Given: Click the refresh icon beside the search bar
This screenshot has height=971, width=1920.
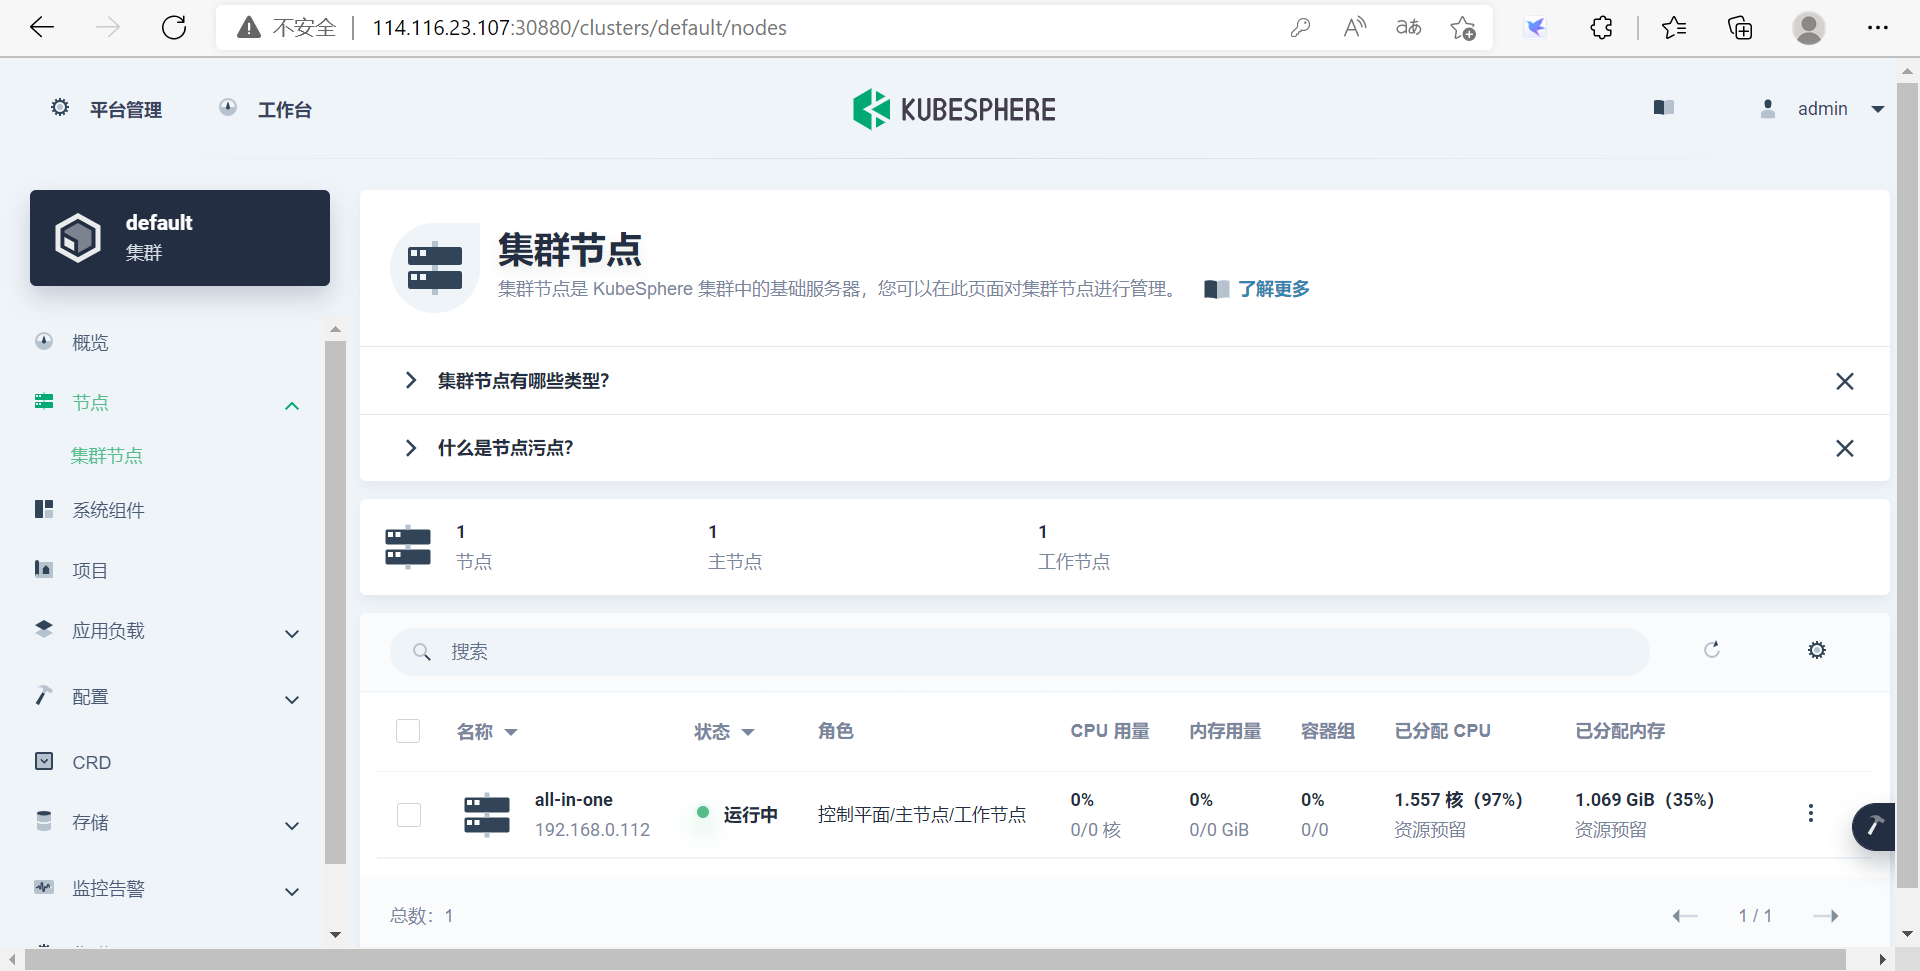Looking at the screenshot, I should point(1712,650).
